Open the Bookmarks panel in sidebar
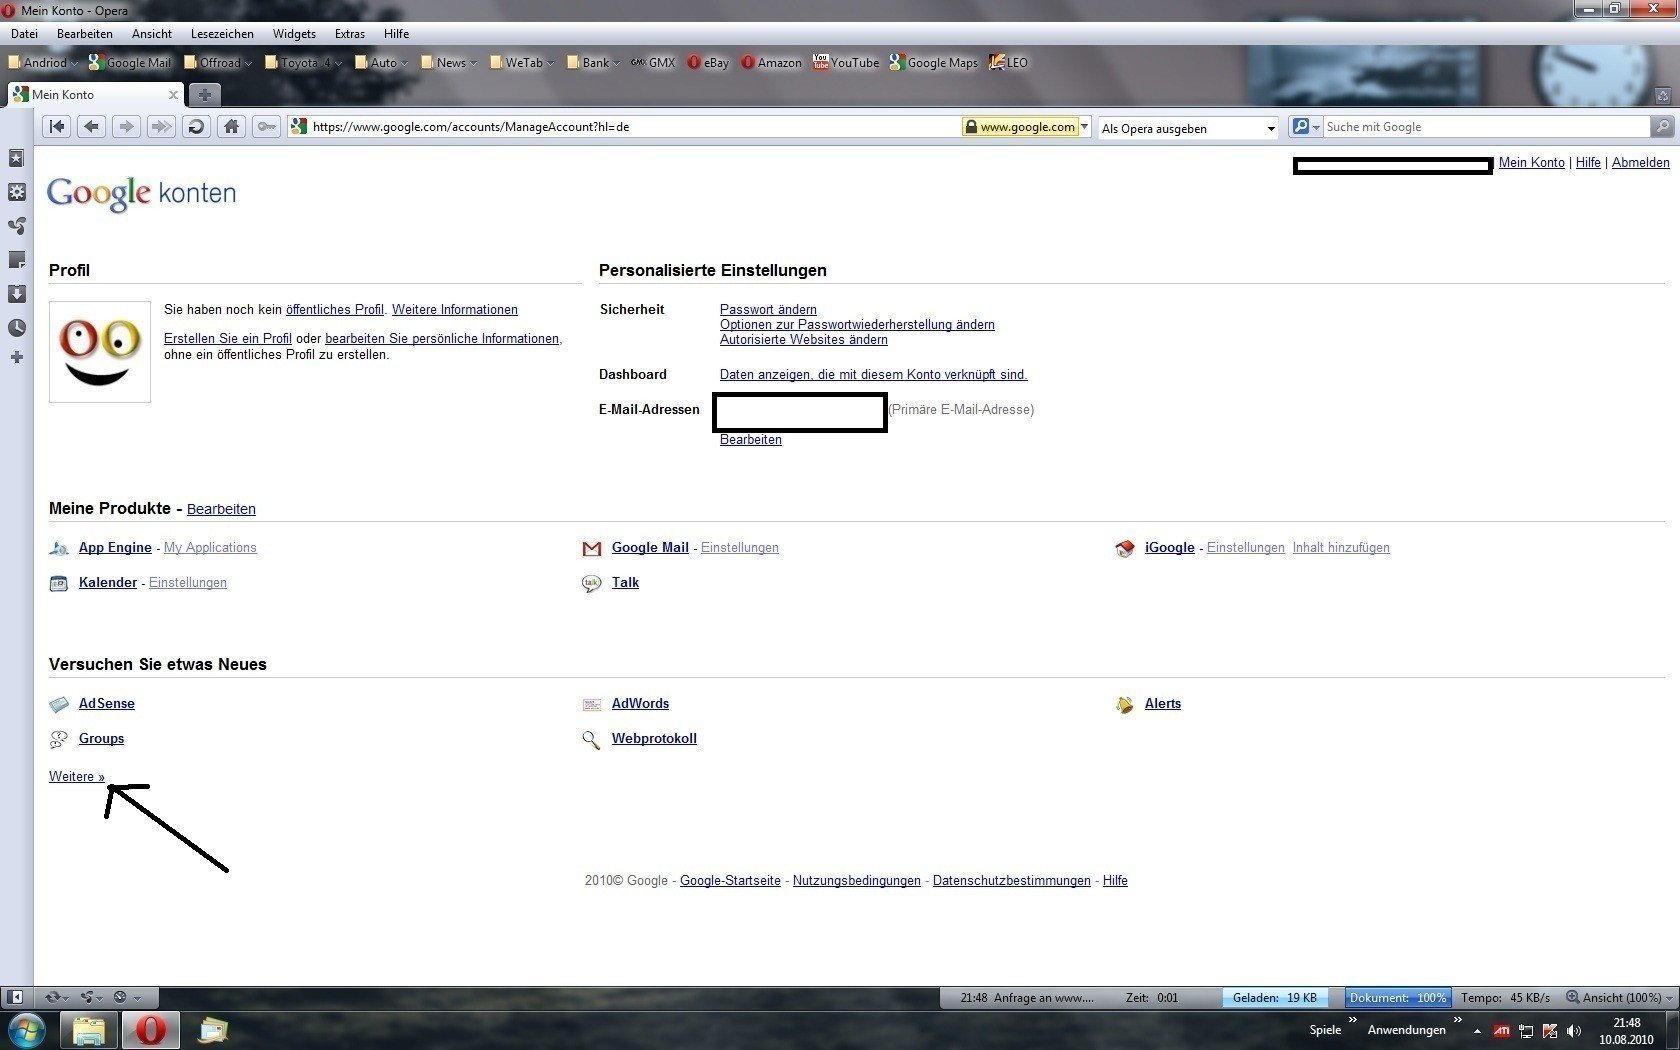The width and height of the screenshot is (1680, 1050). (x=16, y=158)
